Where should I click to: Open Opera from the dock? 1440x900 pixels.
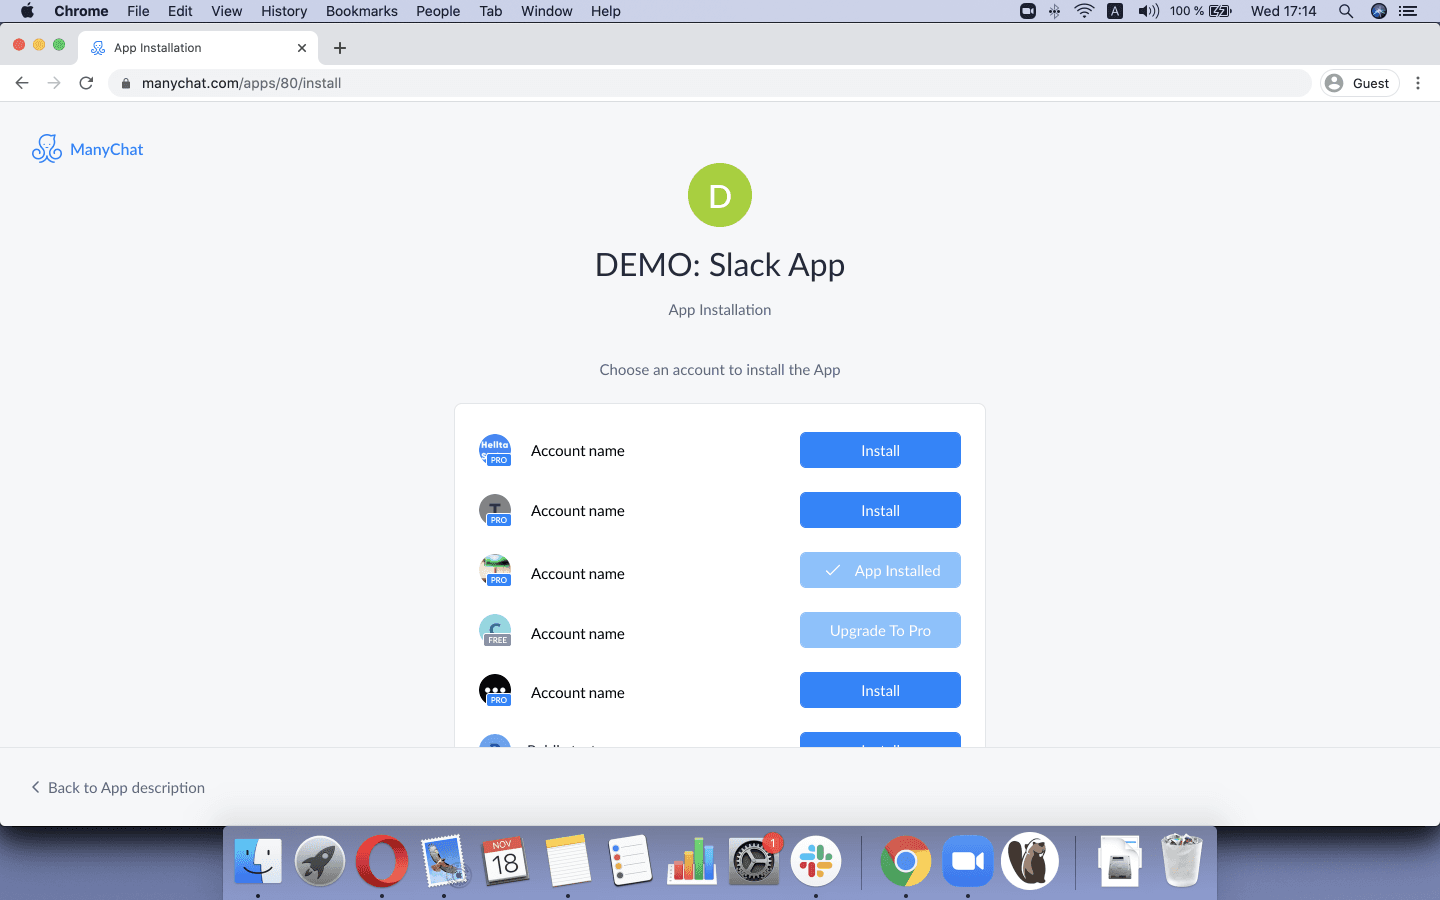tap(382, 861)
